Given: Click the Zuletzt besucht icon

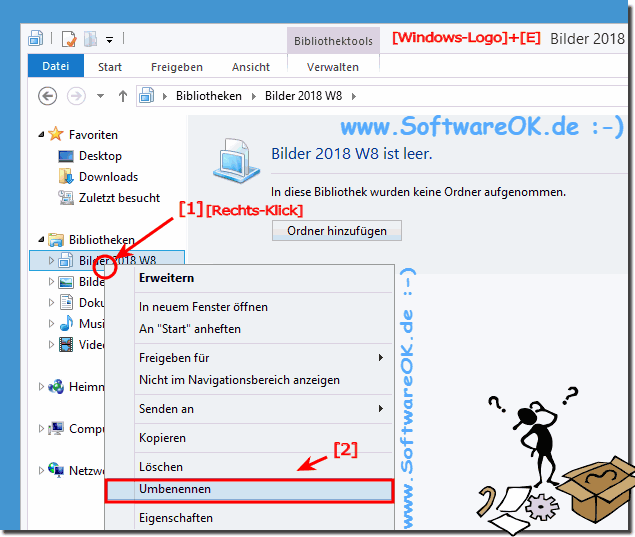Looking at the screenshot, I should click(66, 198).
